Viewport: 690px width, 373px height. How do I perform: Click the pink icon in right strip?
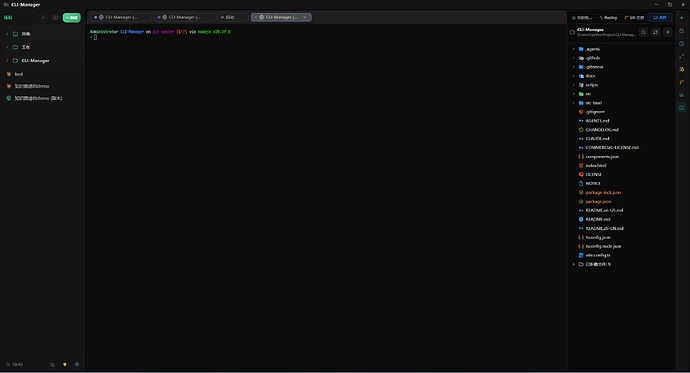coord(682,31)
